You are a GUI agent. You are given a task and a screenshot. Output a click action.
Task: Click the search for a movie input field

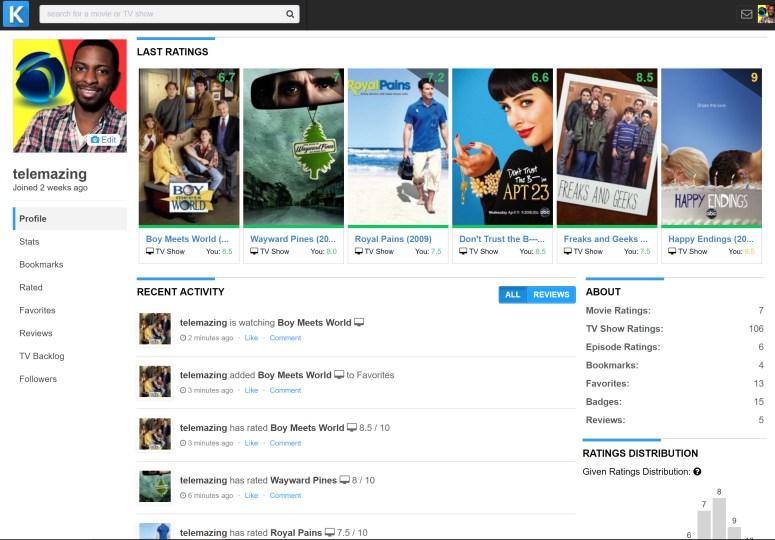(165, 15)
